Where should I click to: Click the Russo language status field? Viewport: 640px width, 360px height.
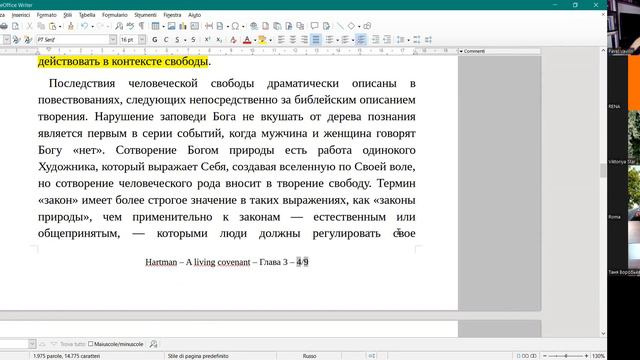309,356
